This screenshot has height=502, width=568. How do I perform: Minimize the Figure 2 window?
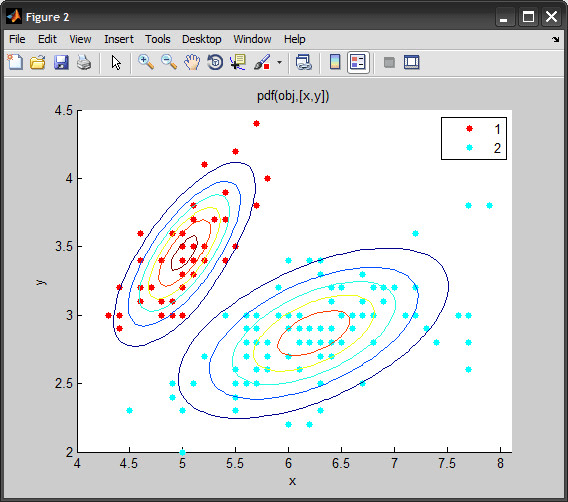click(504, 17)
